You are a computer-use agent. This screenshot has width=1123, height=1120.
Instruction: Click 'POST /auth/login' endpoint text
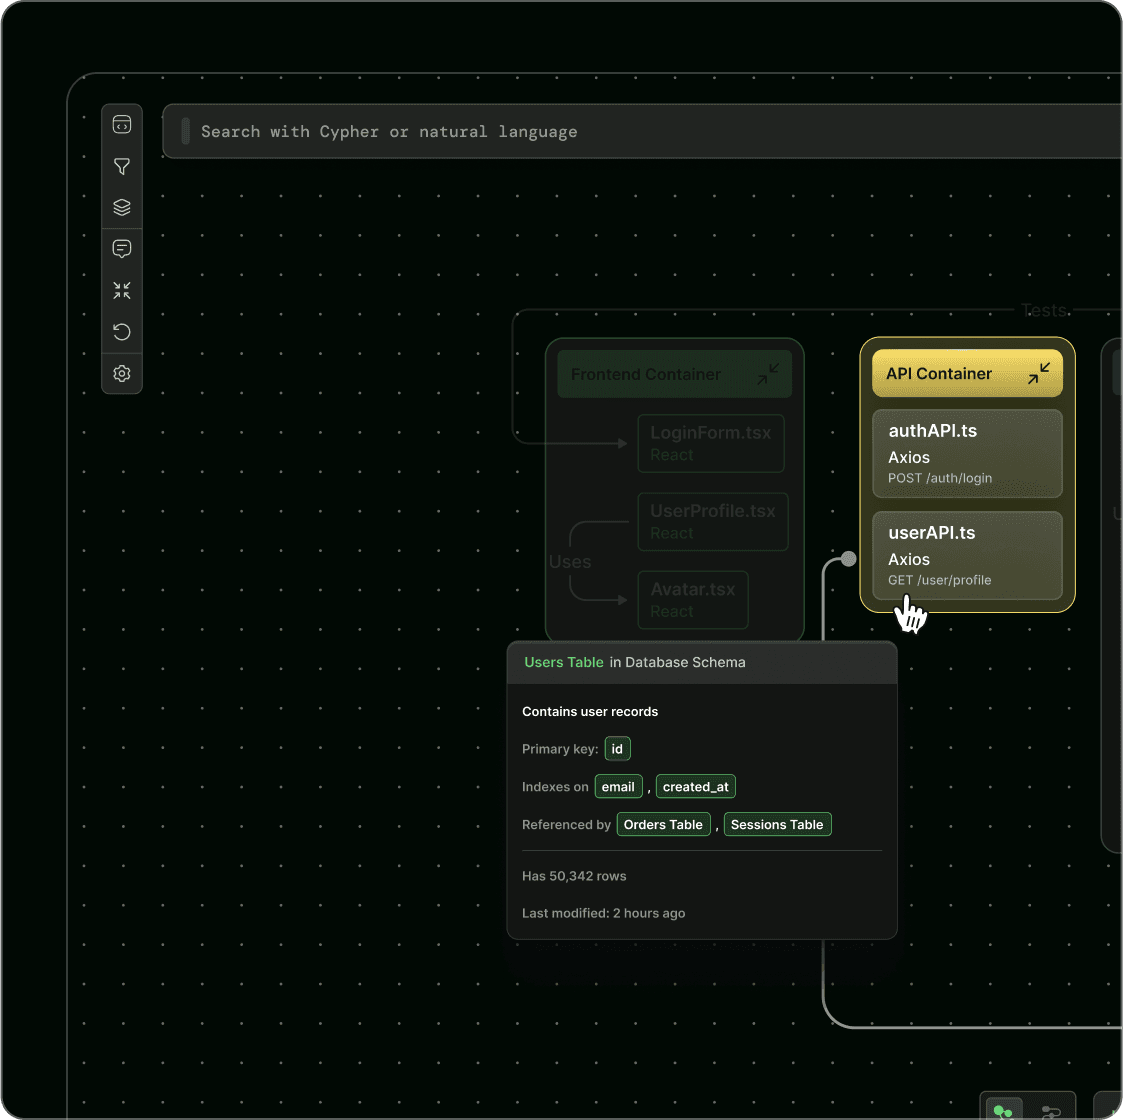coord(940,478)
